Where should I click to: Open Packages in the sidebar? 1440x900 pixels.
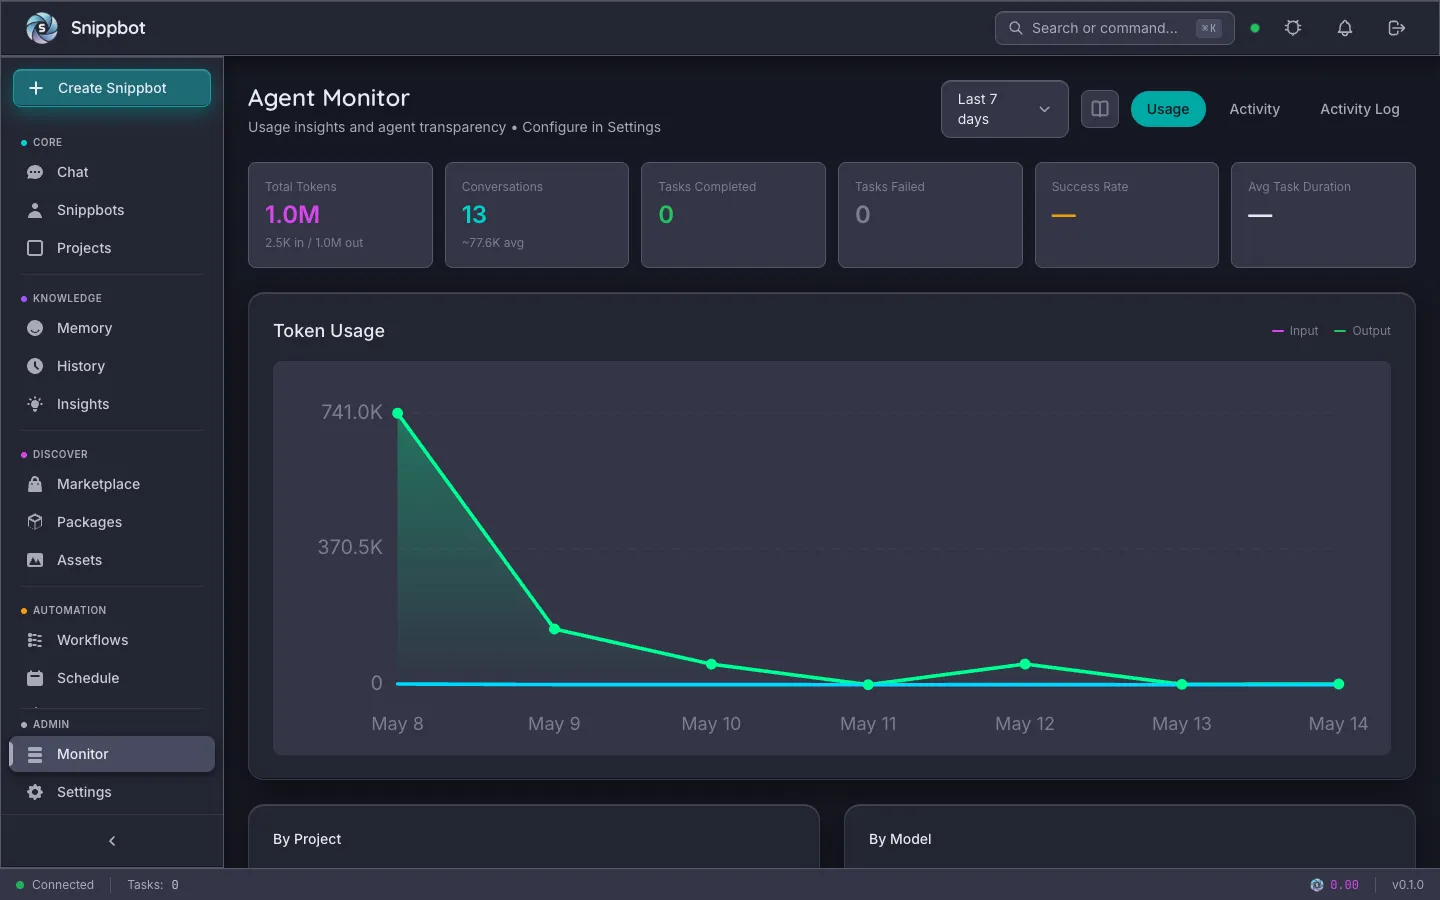click(112, 522)
